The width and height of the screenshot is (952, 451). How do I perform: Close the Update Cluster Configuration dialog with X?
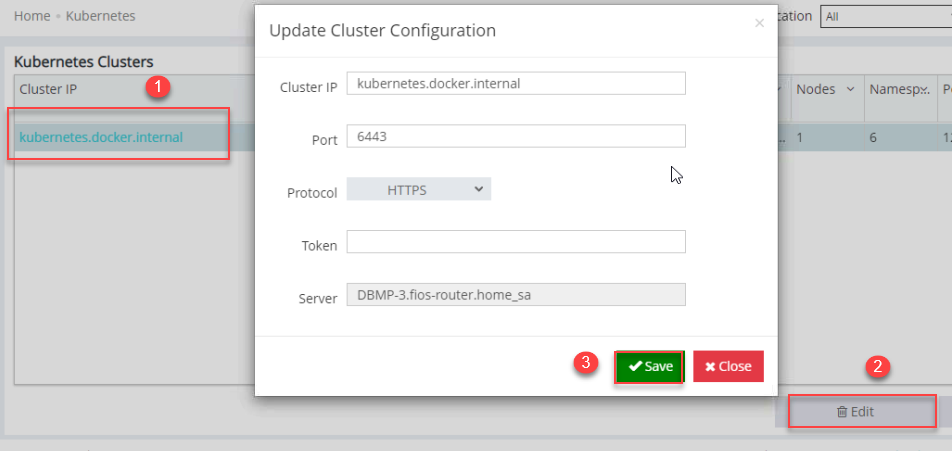click(x=759, y=24)
